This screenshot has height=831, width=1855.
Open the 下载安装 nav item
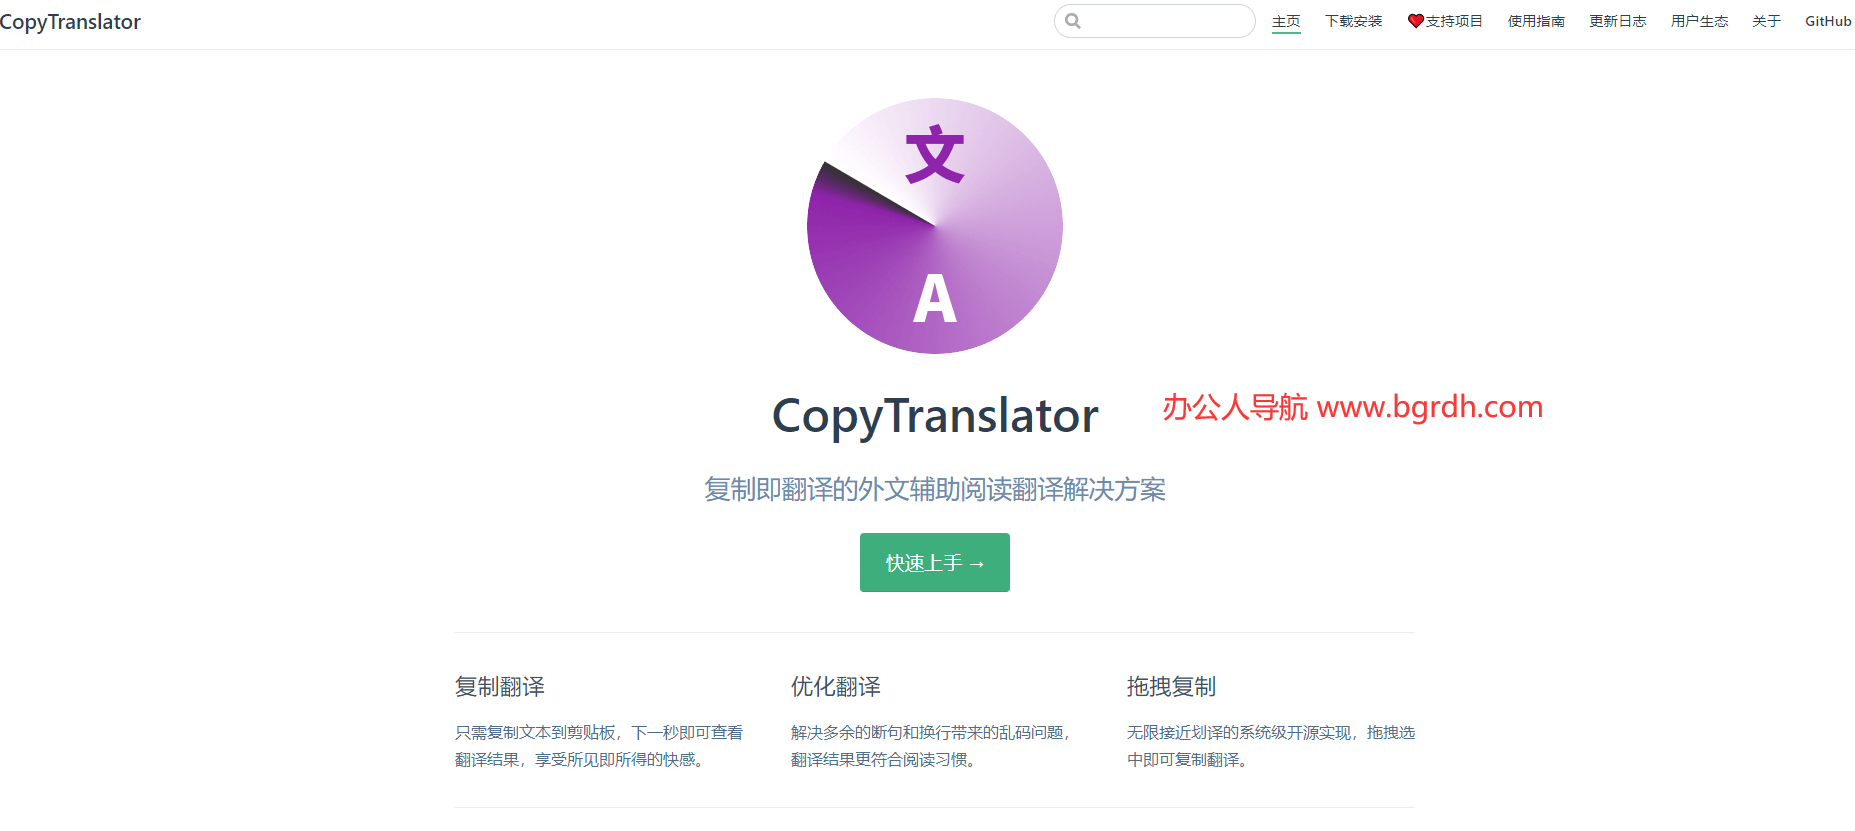pyautogui.click(x=1353, y=21)
